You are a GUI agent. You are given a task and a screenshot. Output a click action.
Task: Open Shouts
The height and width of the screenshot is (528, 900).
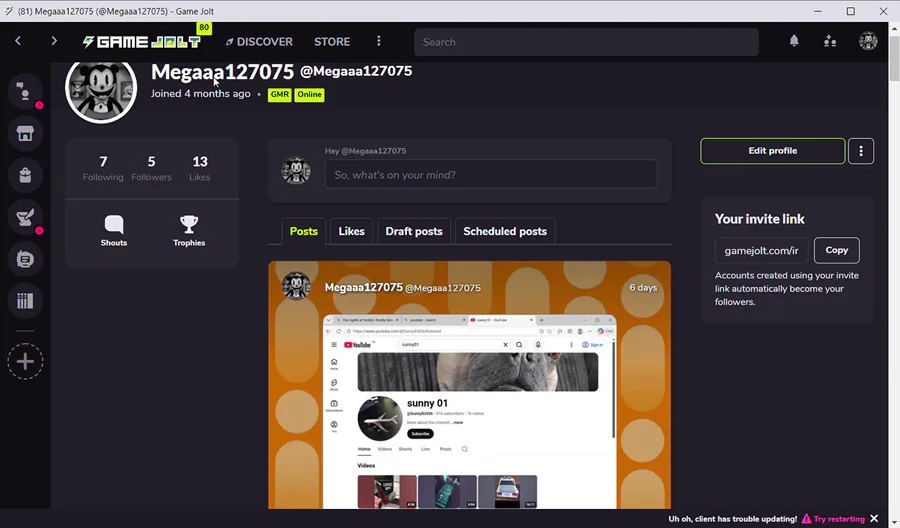click(x=114, y=231)
